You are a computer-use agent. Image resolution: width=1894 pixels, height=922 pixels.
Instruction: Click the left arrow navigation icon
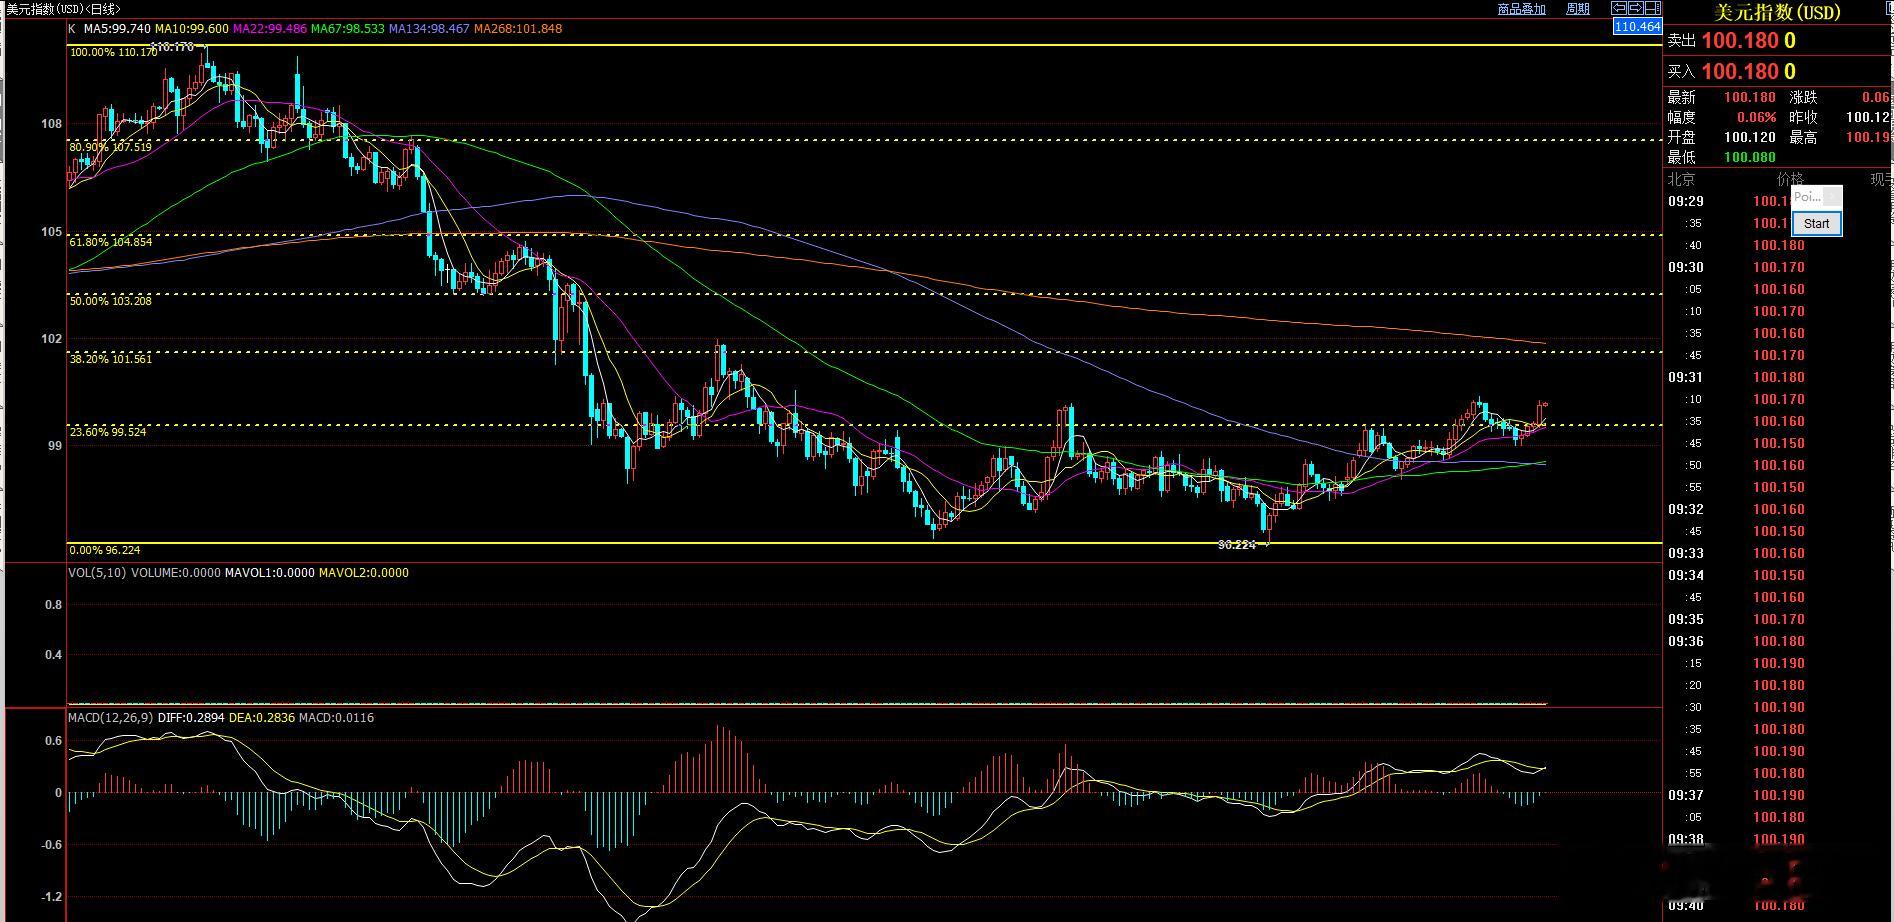(1618, 9)
